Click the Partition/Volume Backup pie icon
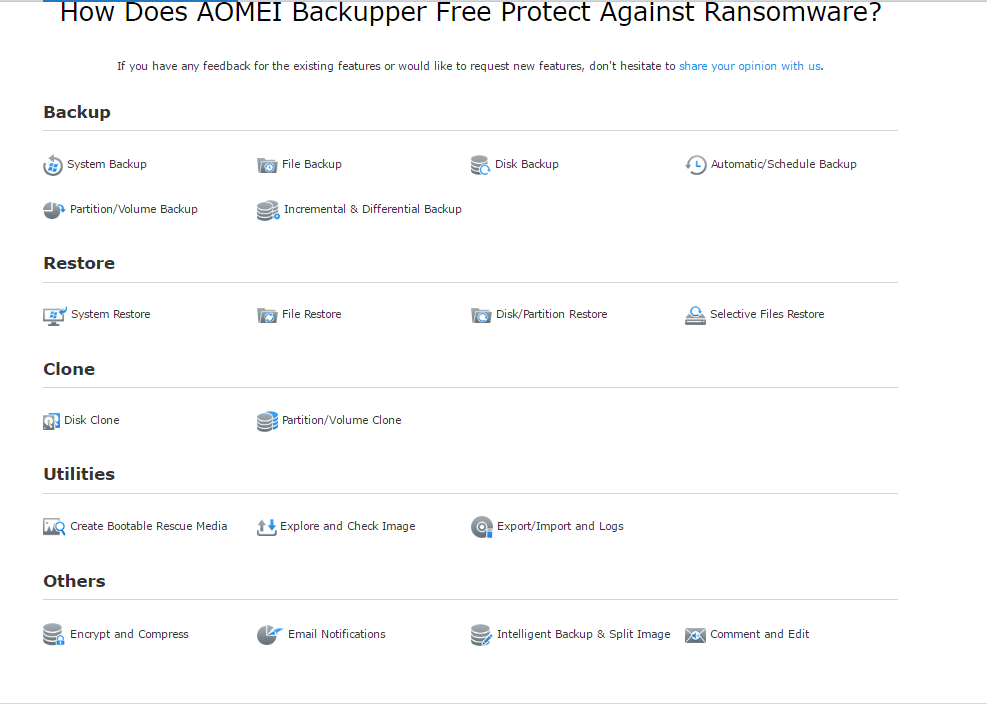The width and height of the screenshot is (987, 711). (54, 210)
